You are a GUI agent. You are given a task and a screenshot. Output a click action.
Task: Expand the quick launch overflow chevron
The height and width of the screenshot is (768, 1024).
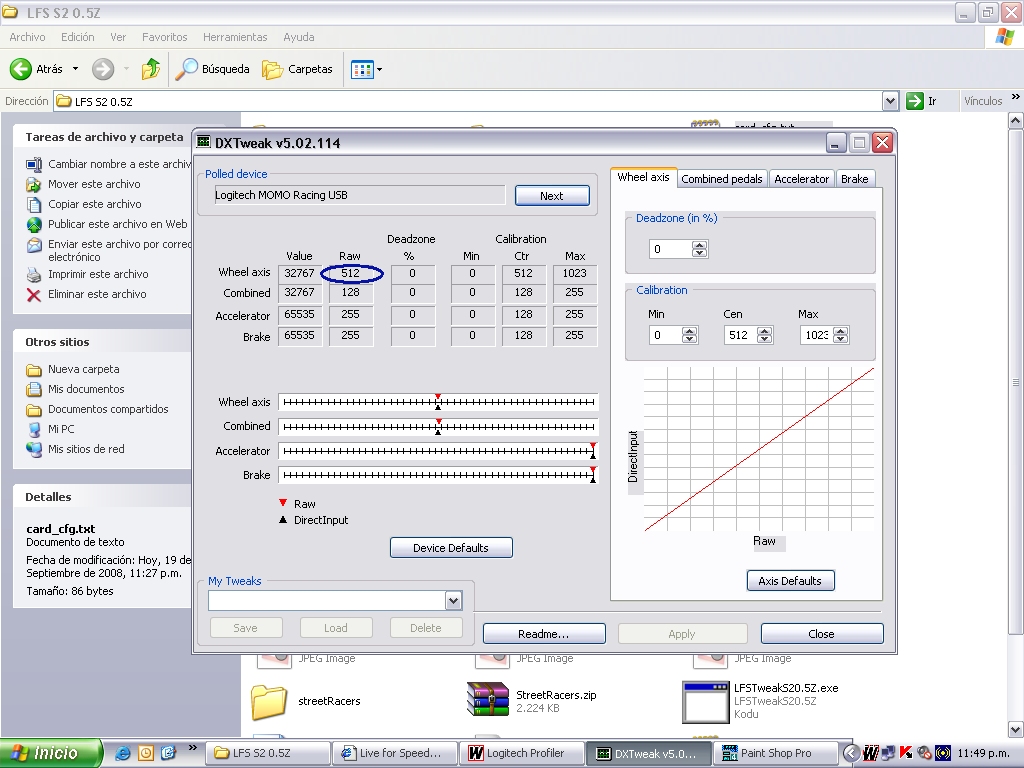pos(192,747)
